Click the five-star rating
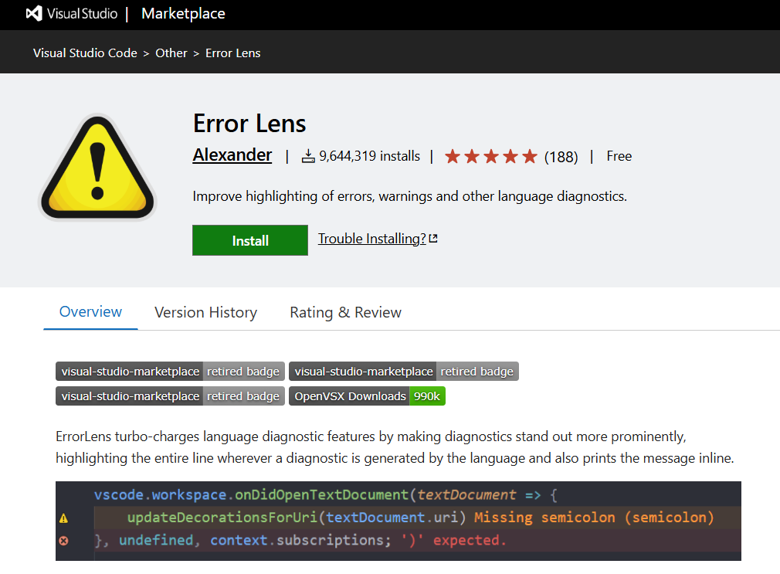This screenshot has width=780, height=574. (491, 156)
